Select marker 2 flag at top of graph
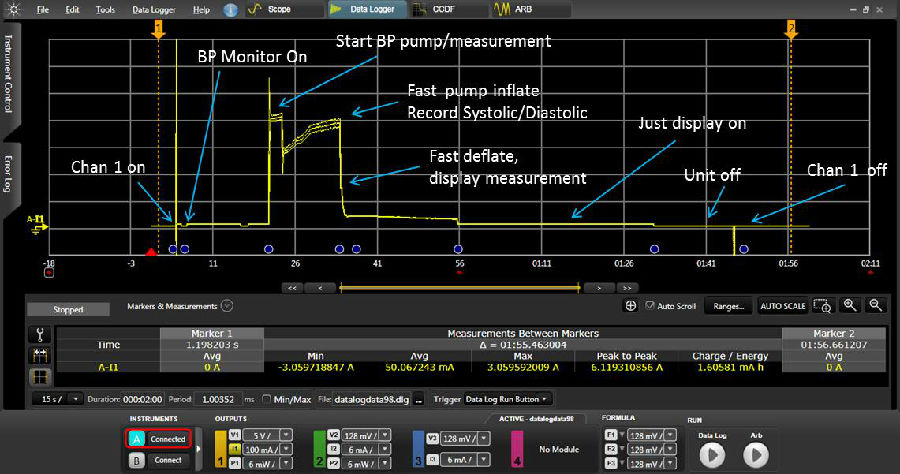900x474 pixels. tap(791, 29)
